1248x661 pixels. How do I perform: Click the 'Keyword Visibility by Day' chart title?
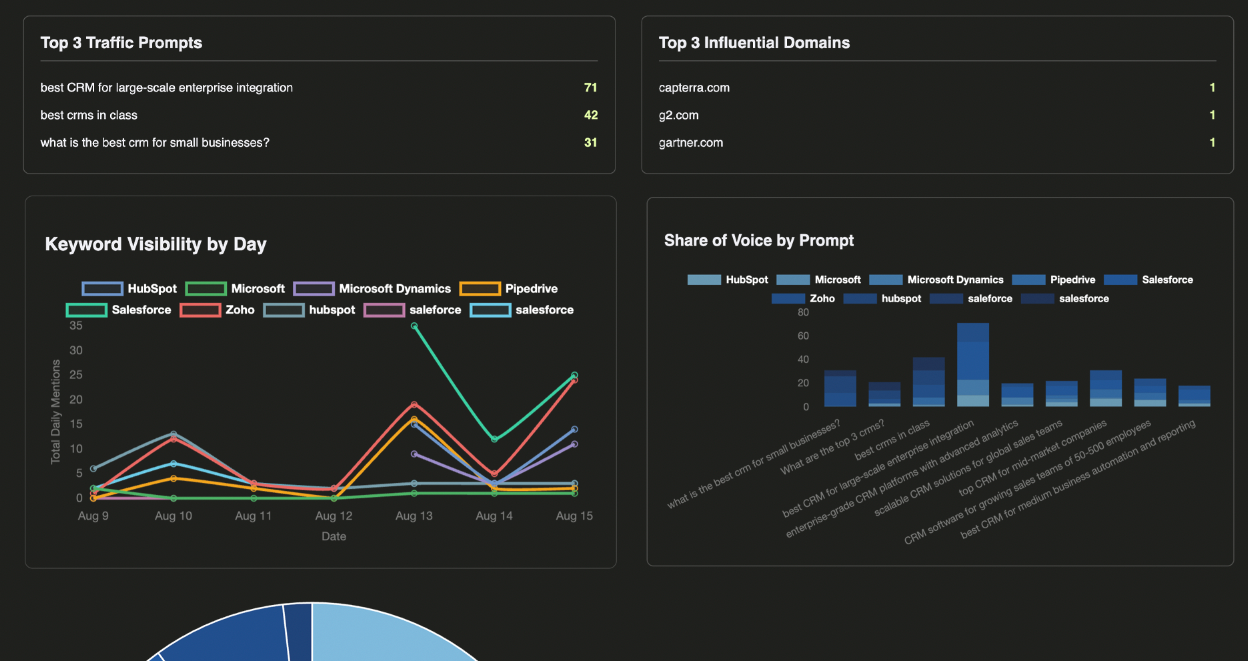click(155, 245)
